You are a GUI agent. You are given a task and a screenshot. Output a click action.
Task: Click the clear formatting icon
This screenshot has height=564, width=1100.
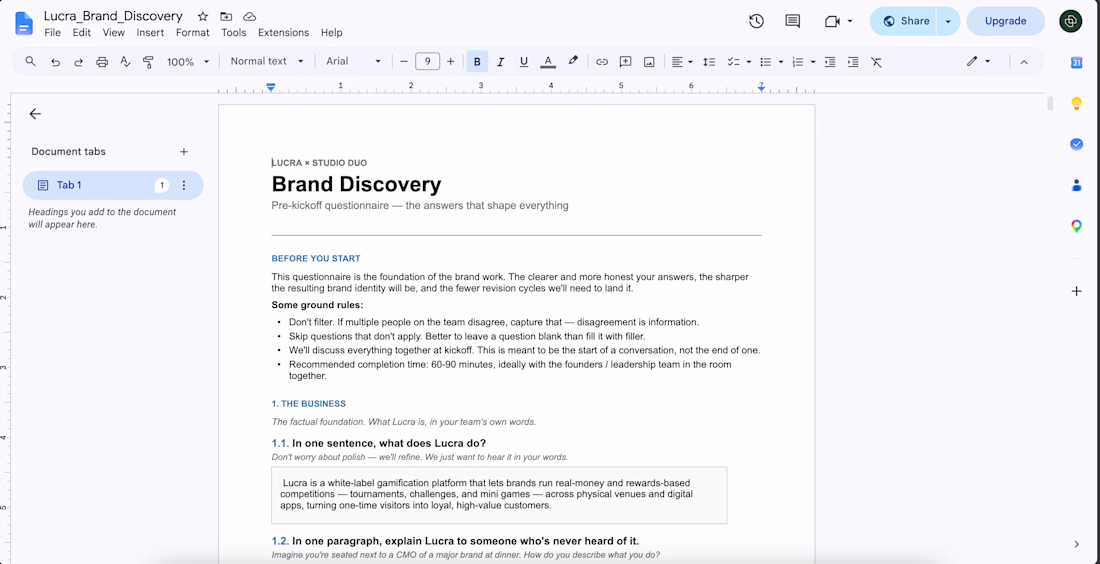pyautogui.click(x=876, y=62)
